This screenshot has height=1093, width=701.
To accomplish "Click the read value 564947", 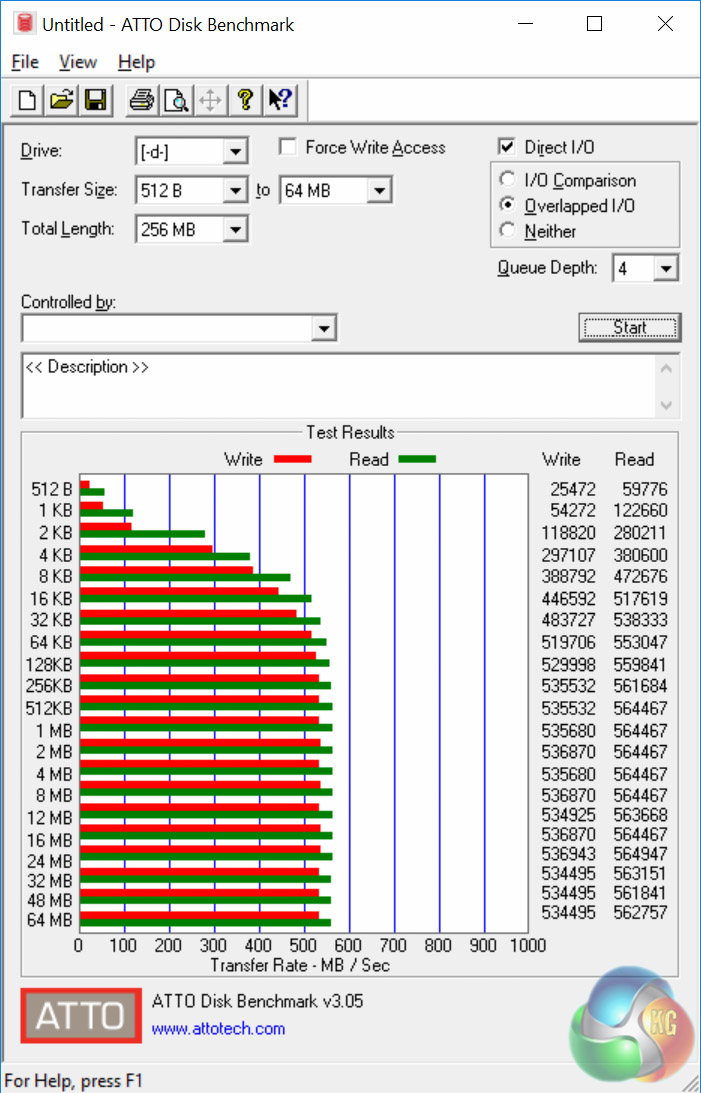I will 640,854.
